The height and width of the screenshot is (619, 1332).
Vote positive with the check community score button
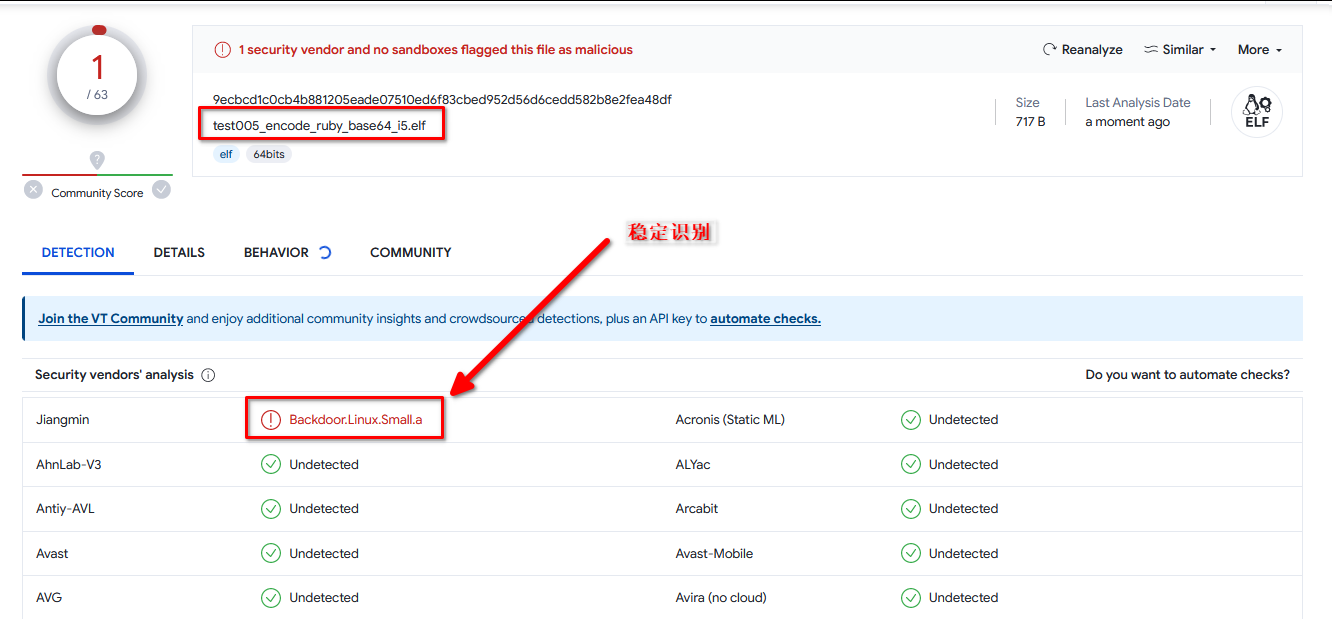pos(161,190)
